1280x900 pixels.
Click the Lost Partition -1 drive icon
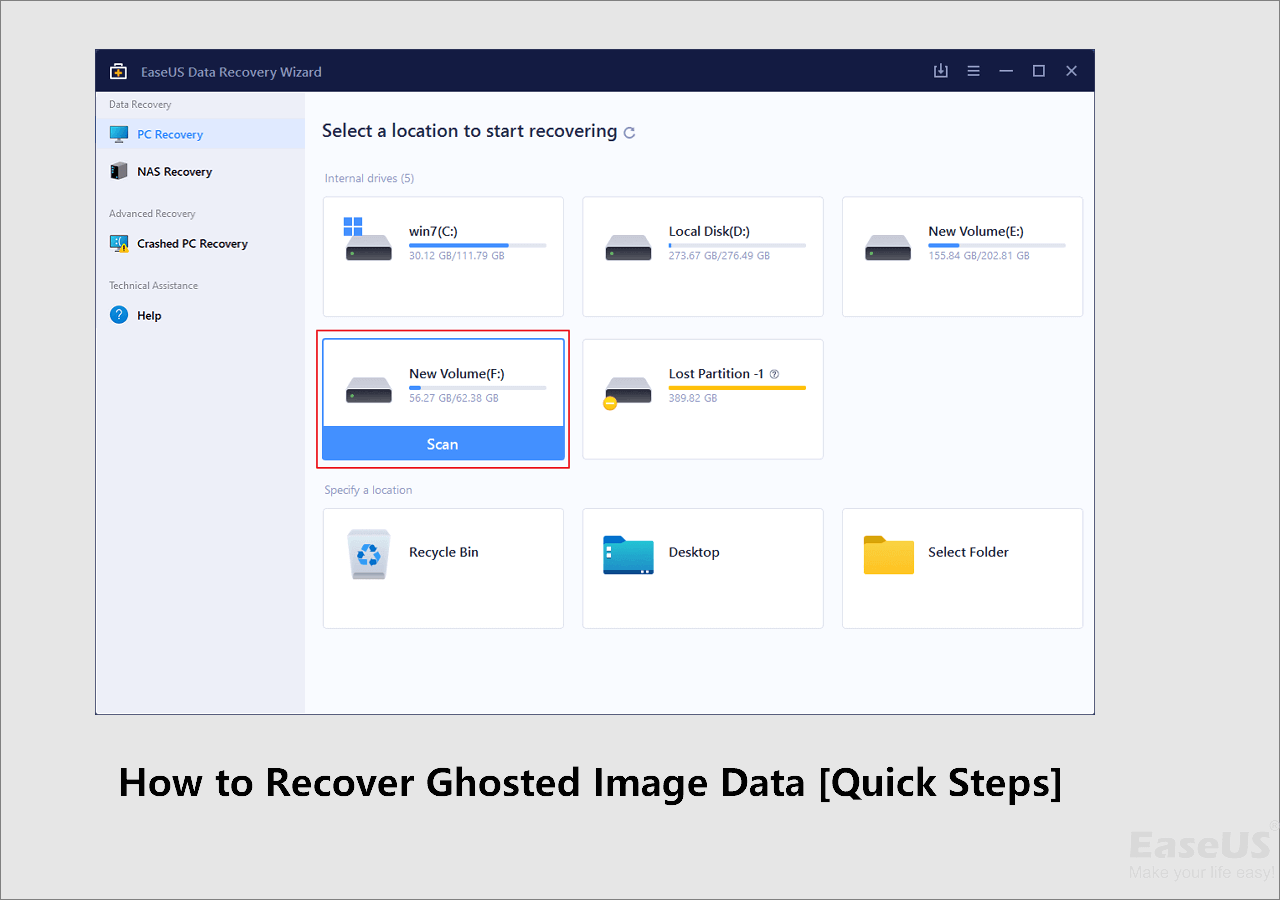click(x=627, y=392)
